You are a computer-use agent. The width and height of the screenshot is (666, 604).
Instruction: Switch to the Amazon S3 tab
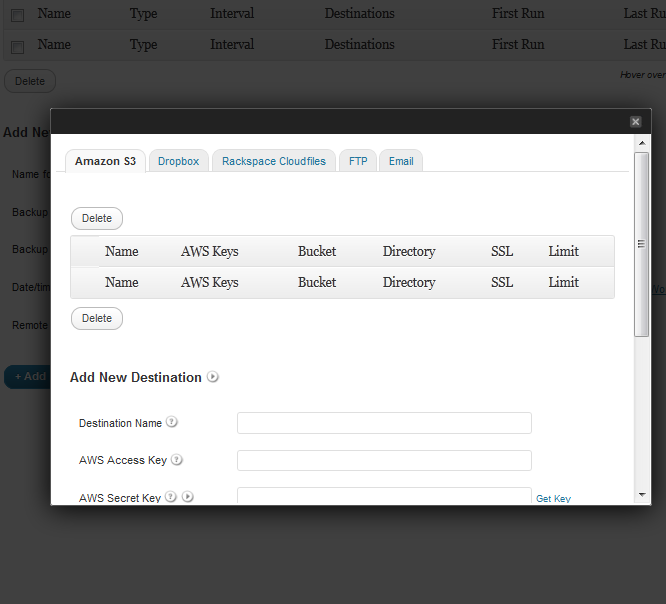coord(105,161)
